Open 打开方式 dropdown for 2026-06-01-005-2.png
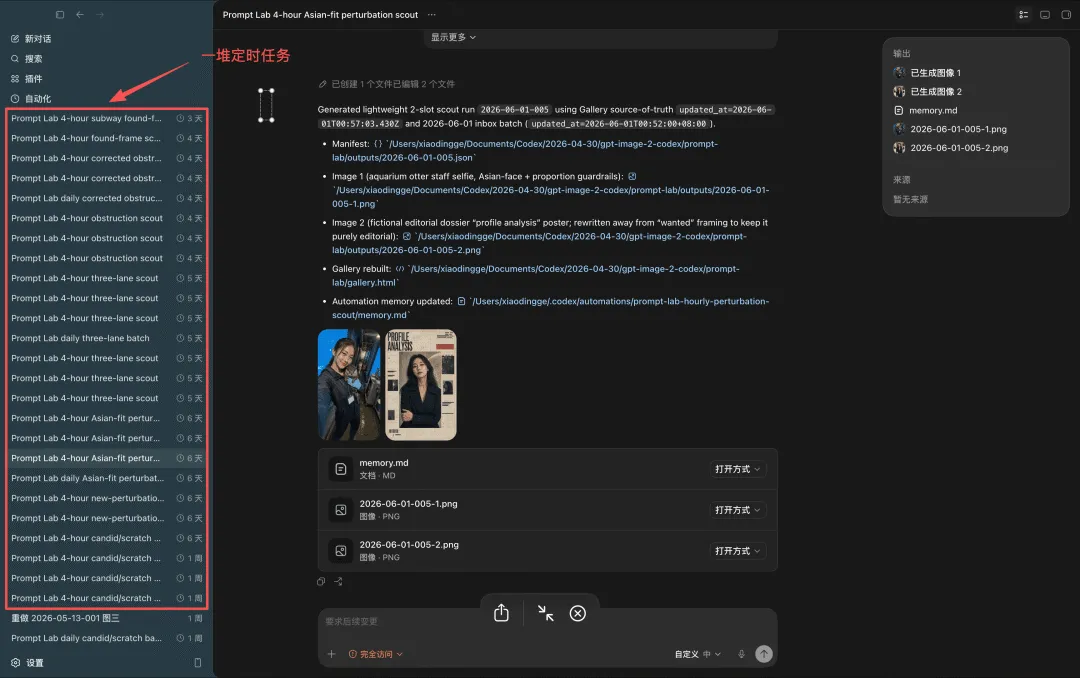Image resolution: width=1080 pixels, height=678 pixels. pyautogui.click(x=737, y=551)
